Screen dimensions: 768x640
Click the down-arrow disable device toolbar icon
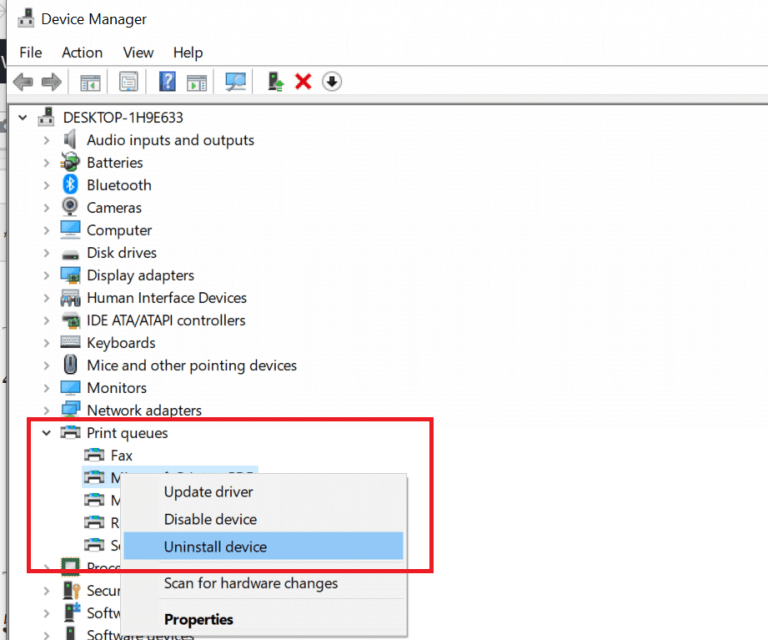332,82
